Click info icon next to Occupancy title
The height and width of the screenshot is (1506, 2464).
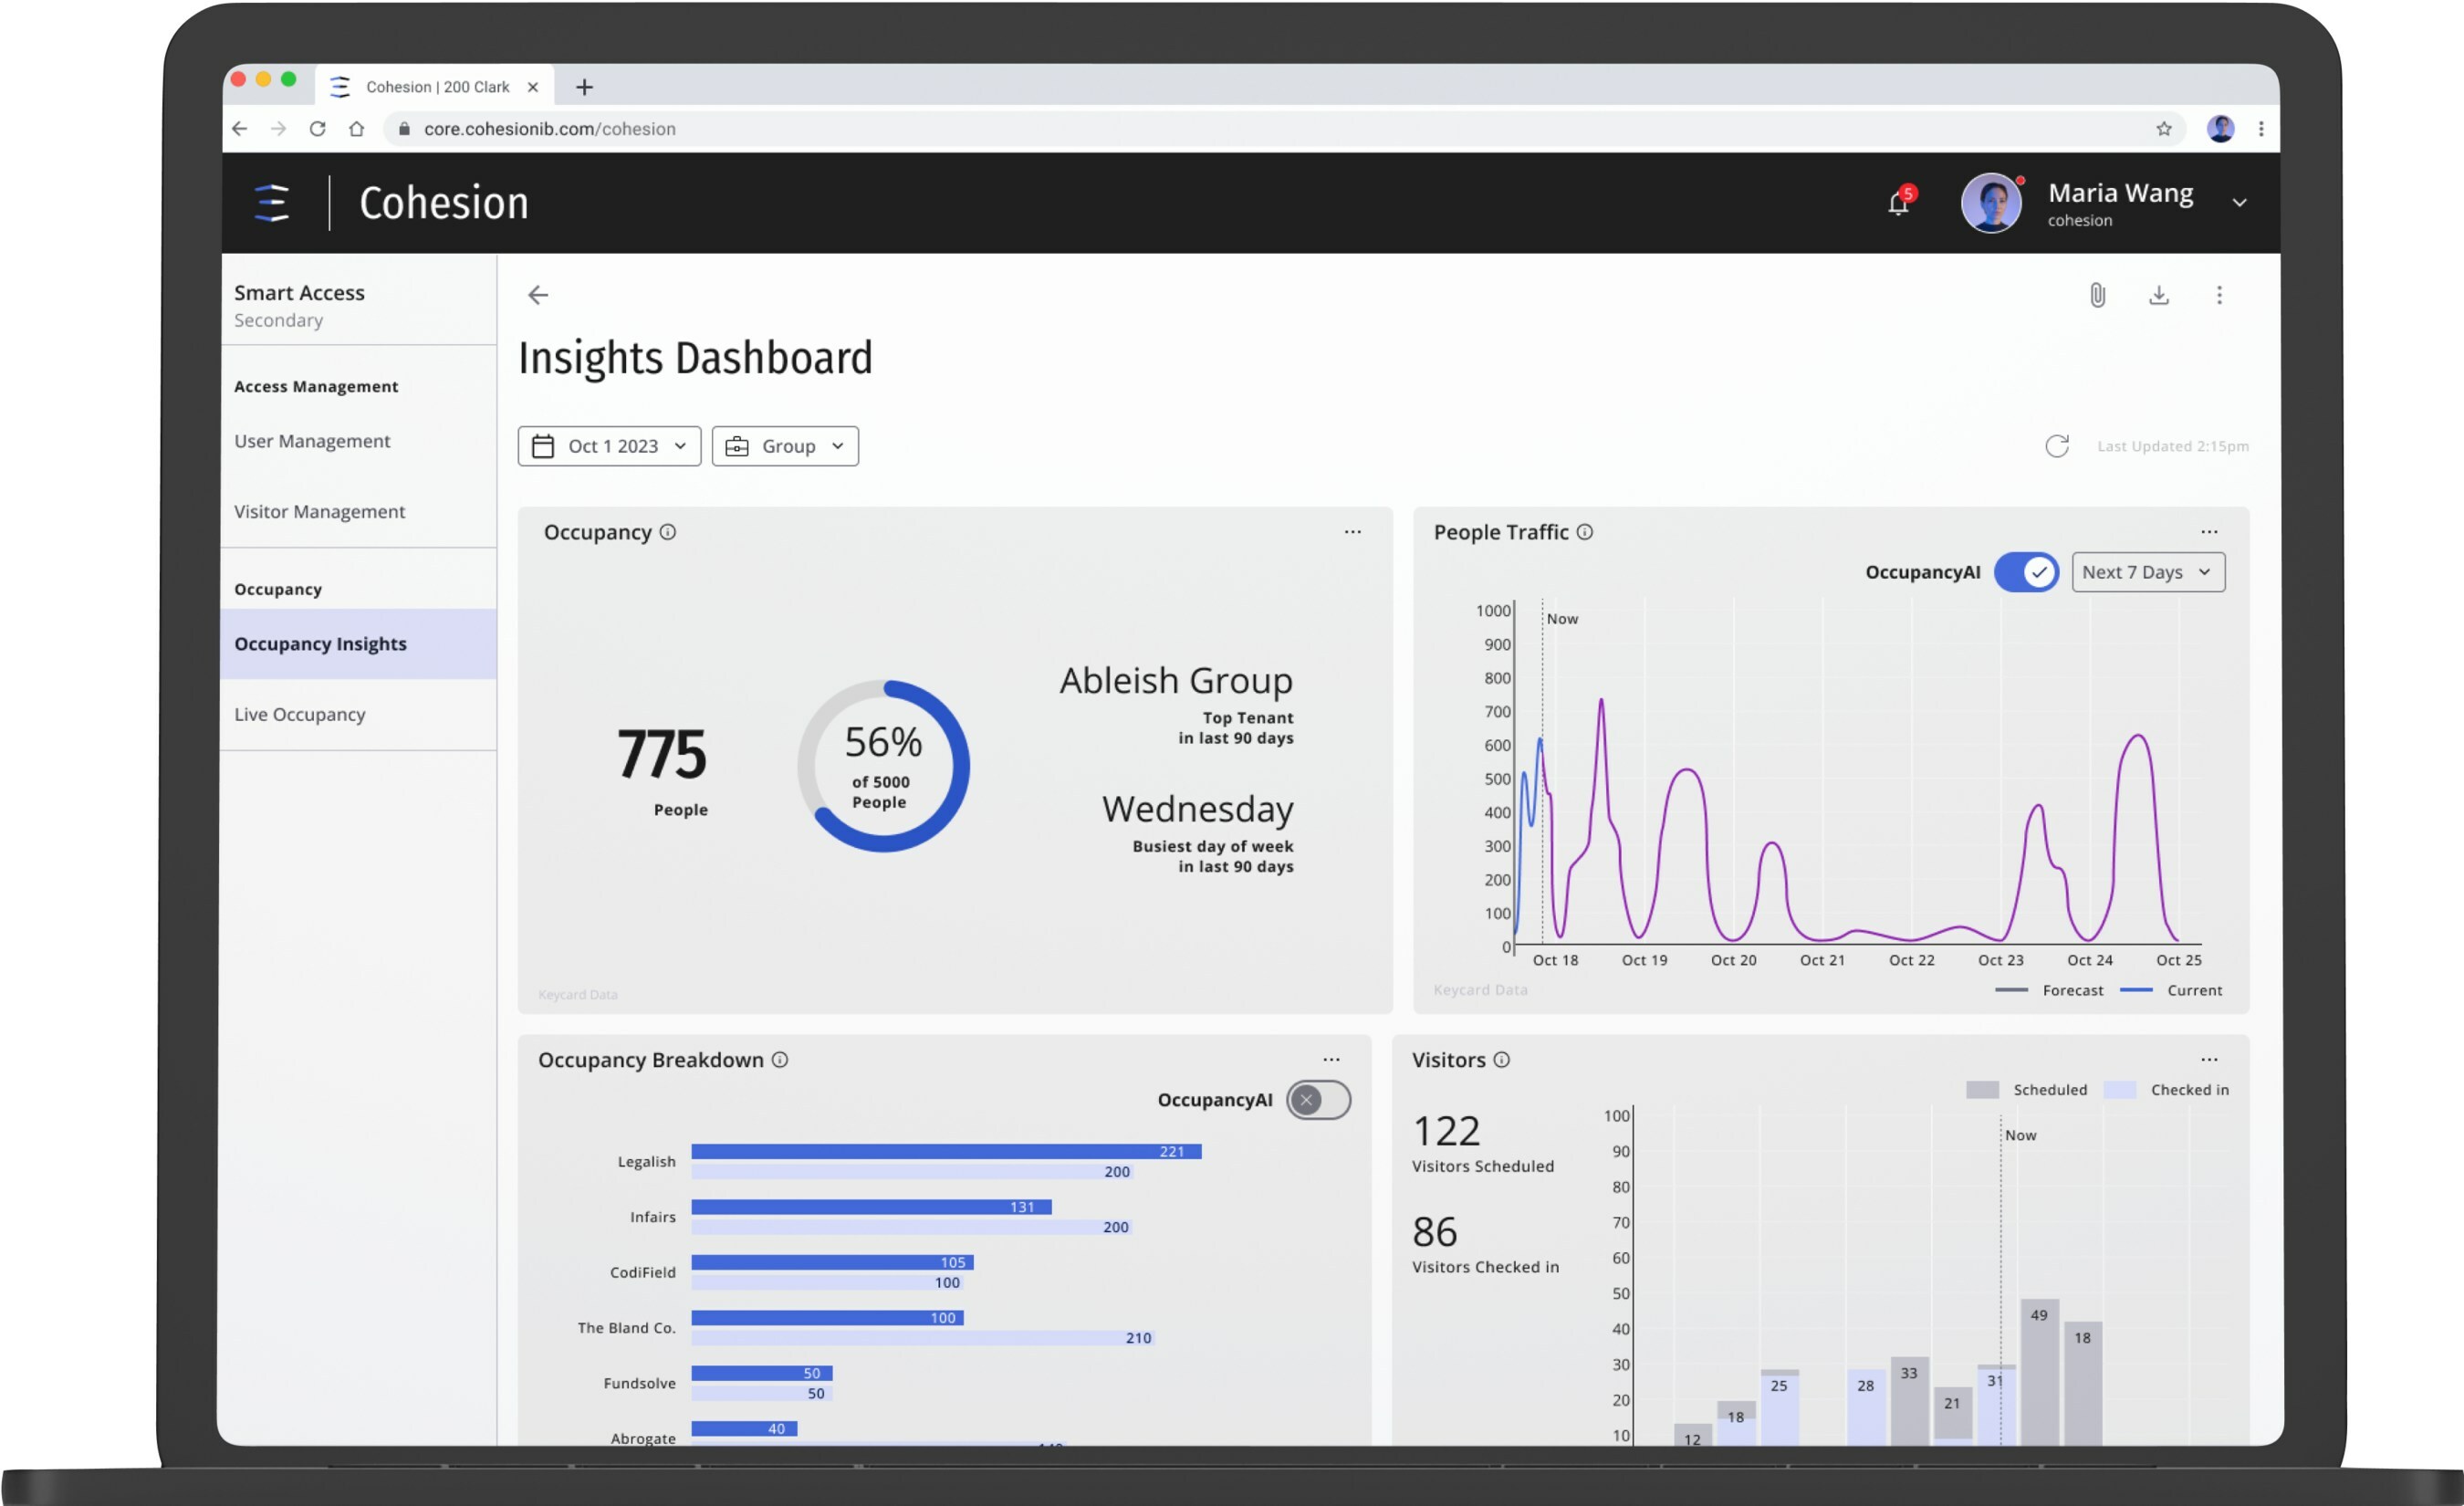668,532
